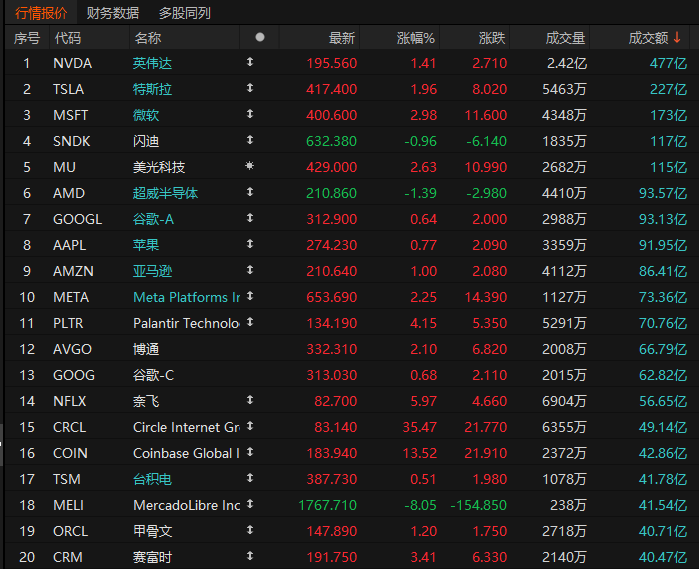This screenshot has height=569, width=699.
Task: Open the 苹果 stock link
Action: [x=146, y=245]
